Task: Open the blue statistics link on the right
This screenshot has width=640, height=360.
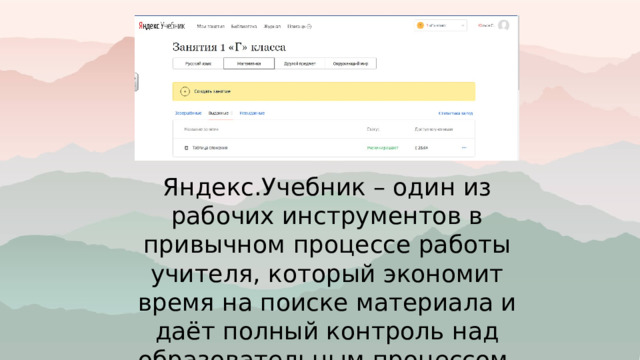Action: pyautogui.click(x=456, y=113)
